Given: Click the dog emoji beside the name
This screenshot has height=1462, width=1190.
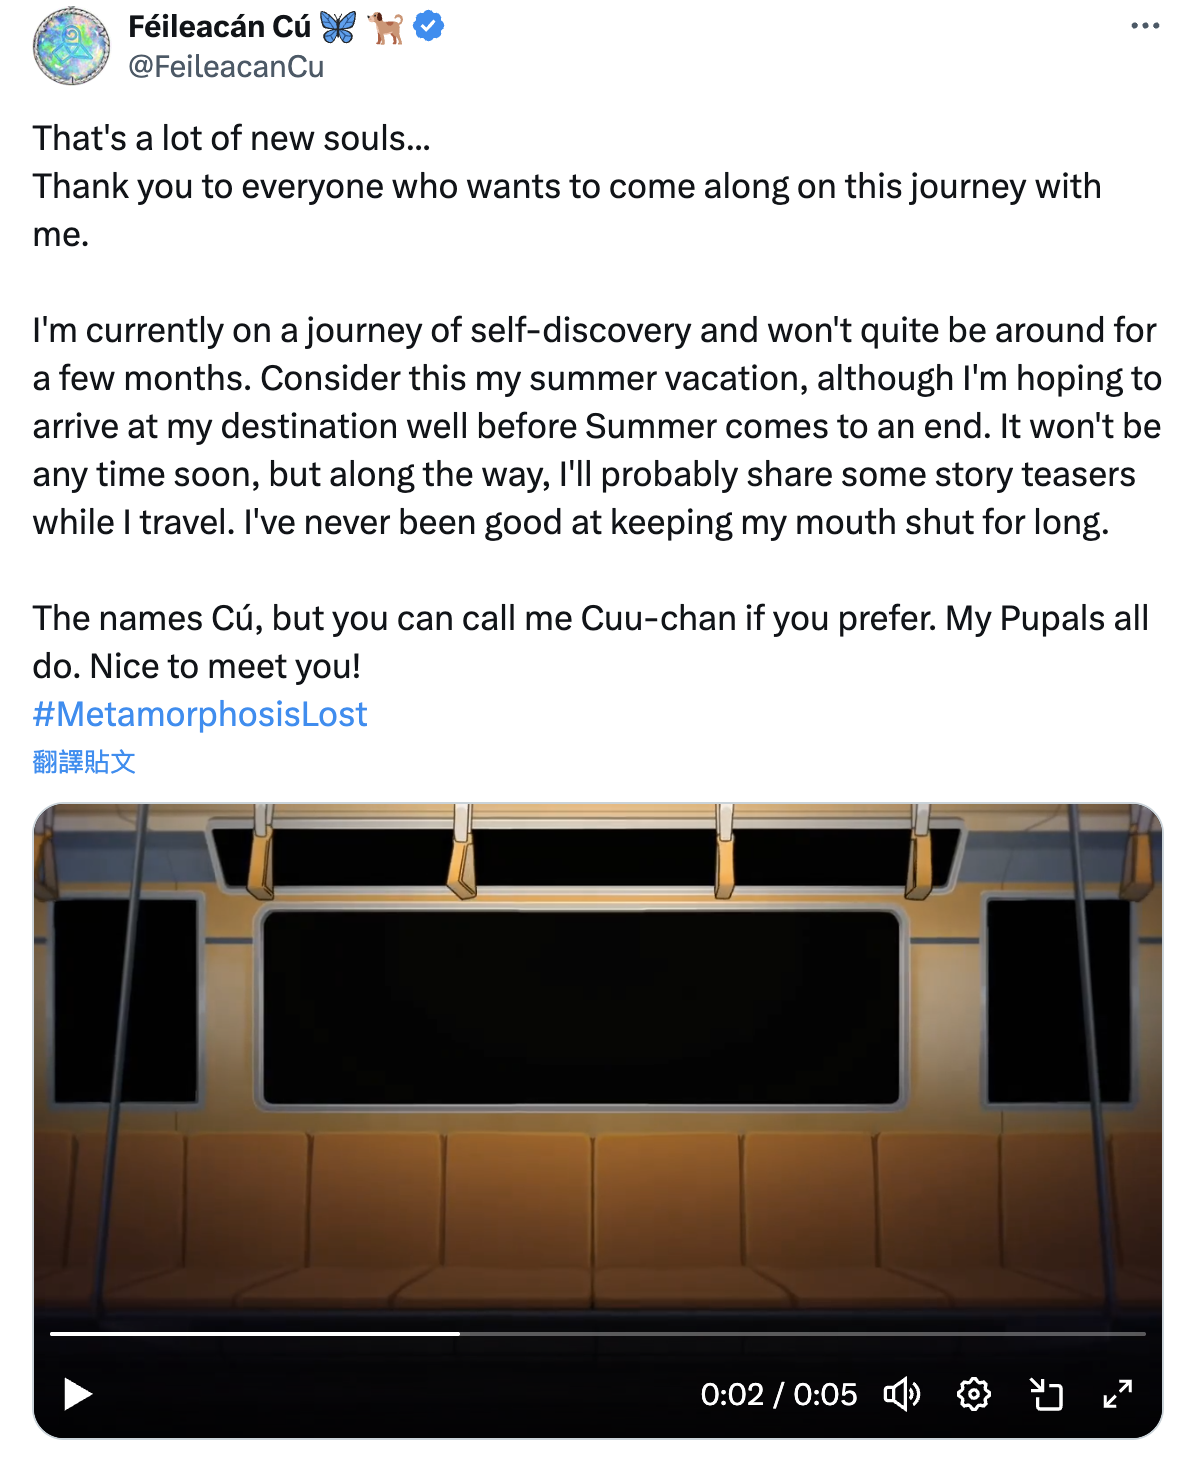Looking at the screenshot, I should pos(386,27).
